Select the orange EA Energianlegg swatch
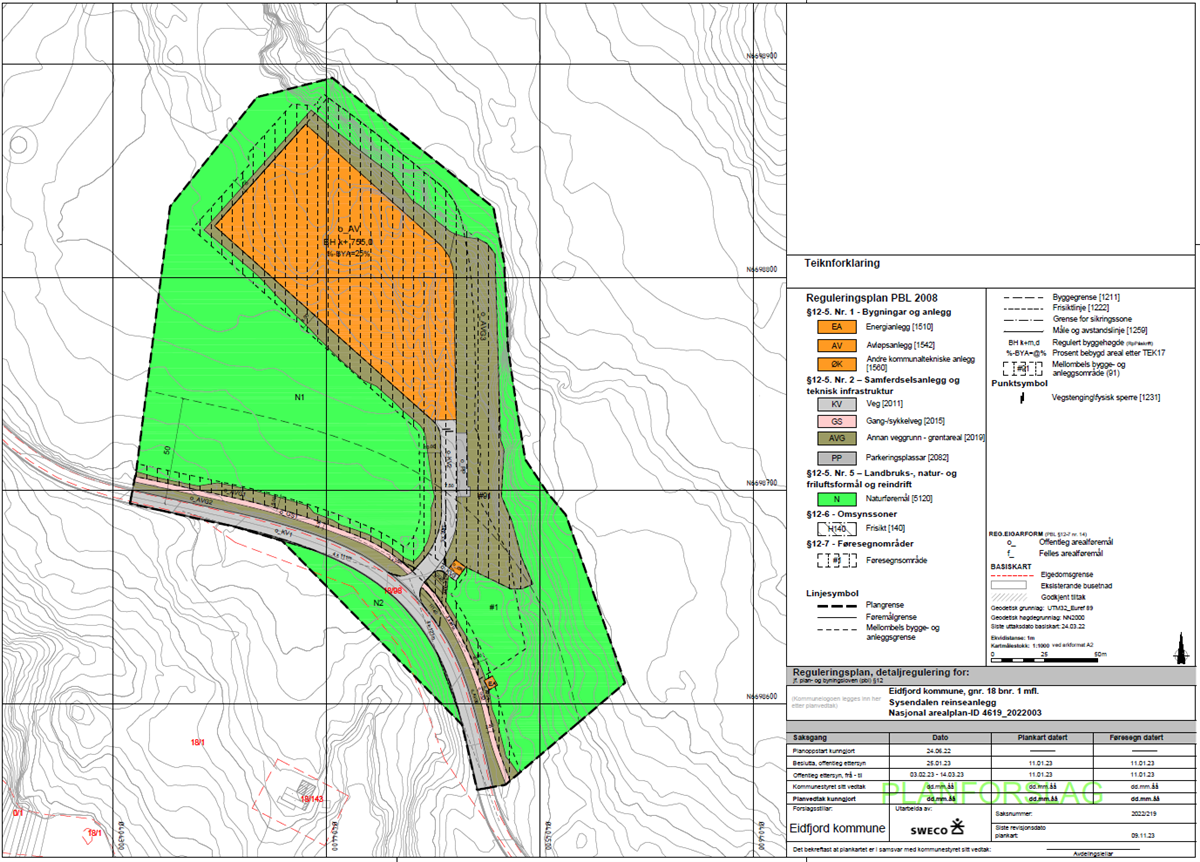1200x862 pixels. point(832,326)
